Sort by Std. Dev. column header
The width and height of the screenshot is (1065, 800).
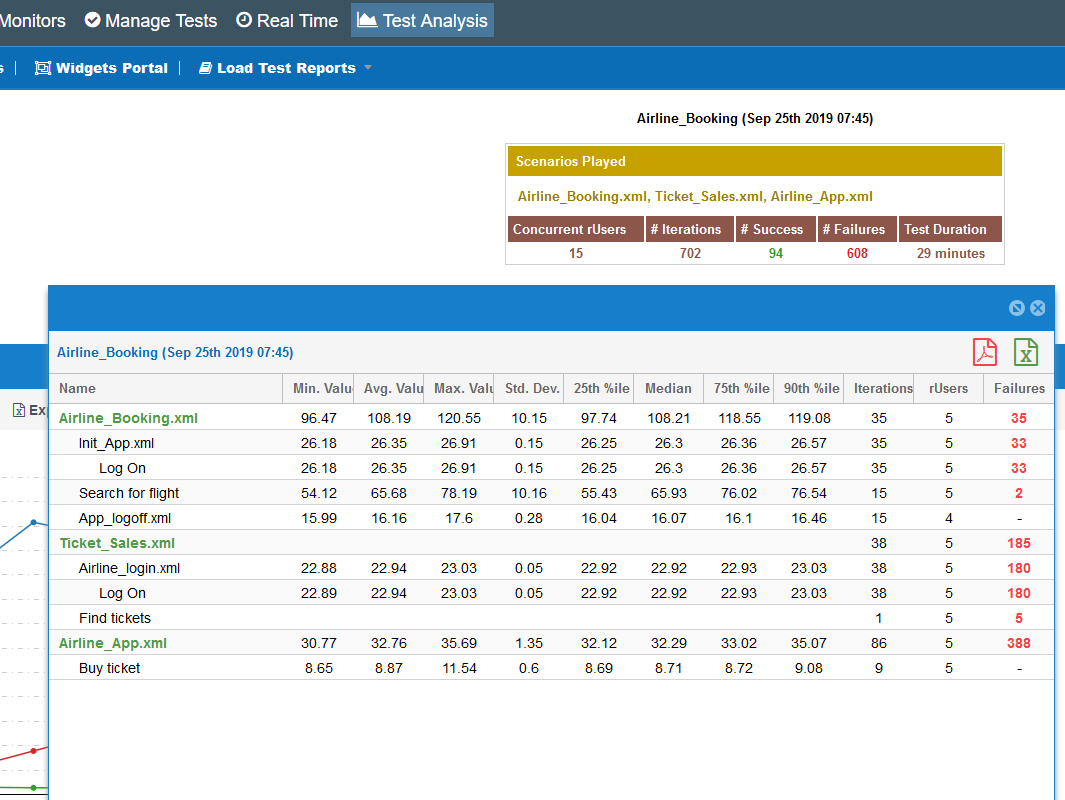point(530,388)
